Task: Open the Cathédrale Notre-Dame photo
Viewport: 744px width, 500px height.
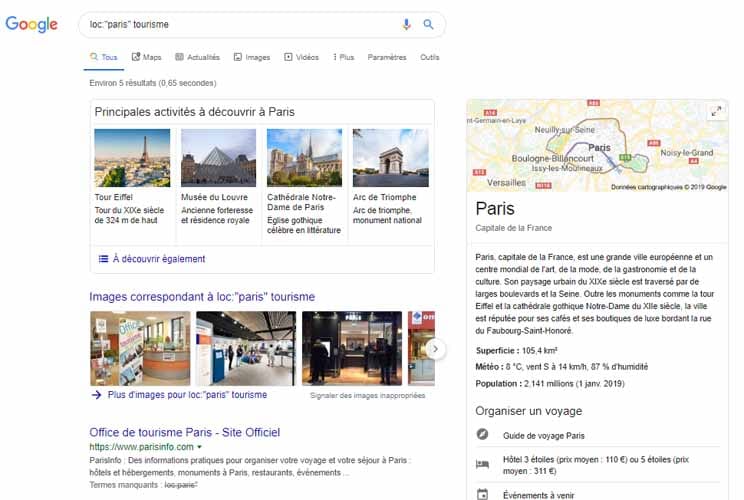Action: [304, 158]
